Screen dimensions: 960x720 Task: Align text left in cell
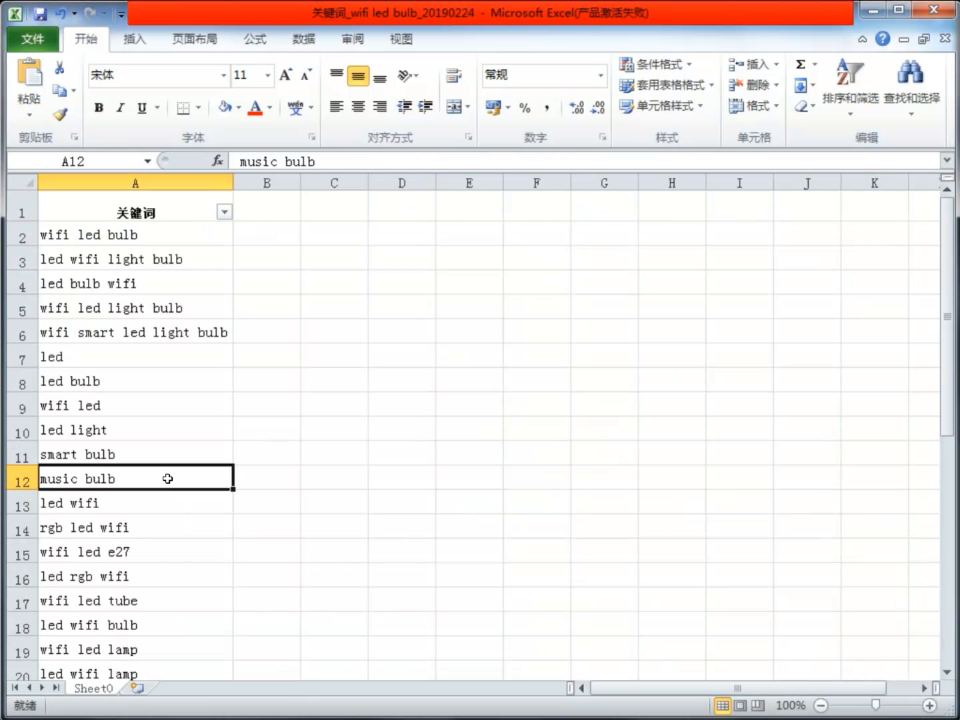(336, 107)
